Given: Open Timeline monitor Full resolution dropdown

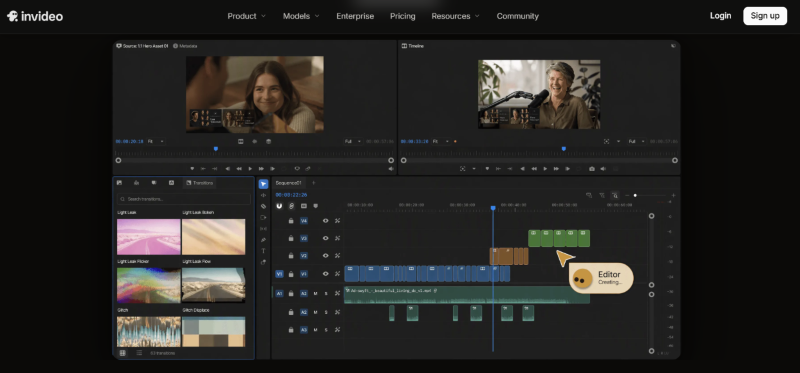Looking at the screenshot, I should click(x=637, y=141).
